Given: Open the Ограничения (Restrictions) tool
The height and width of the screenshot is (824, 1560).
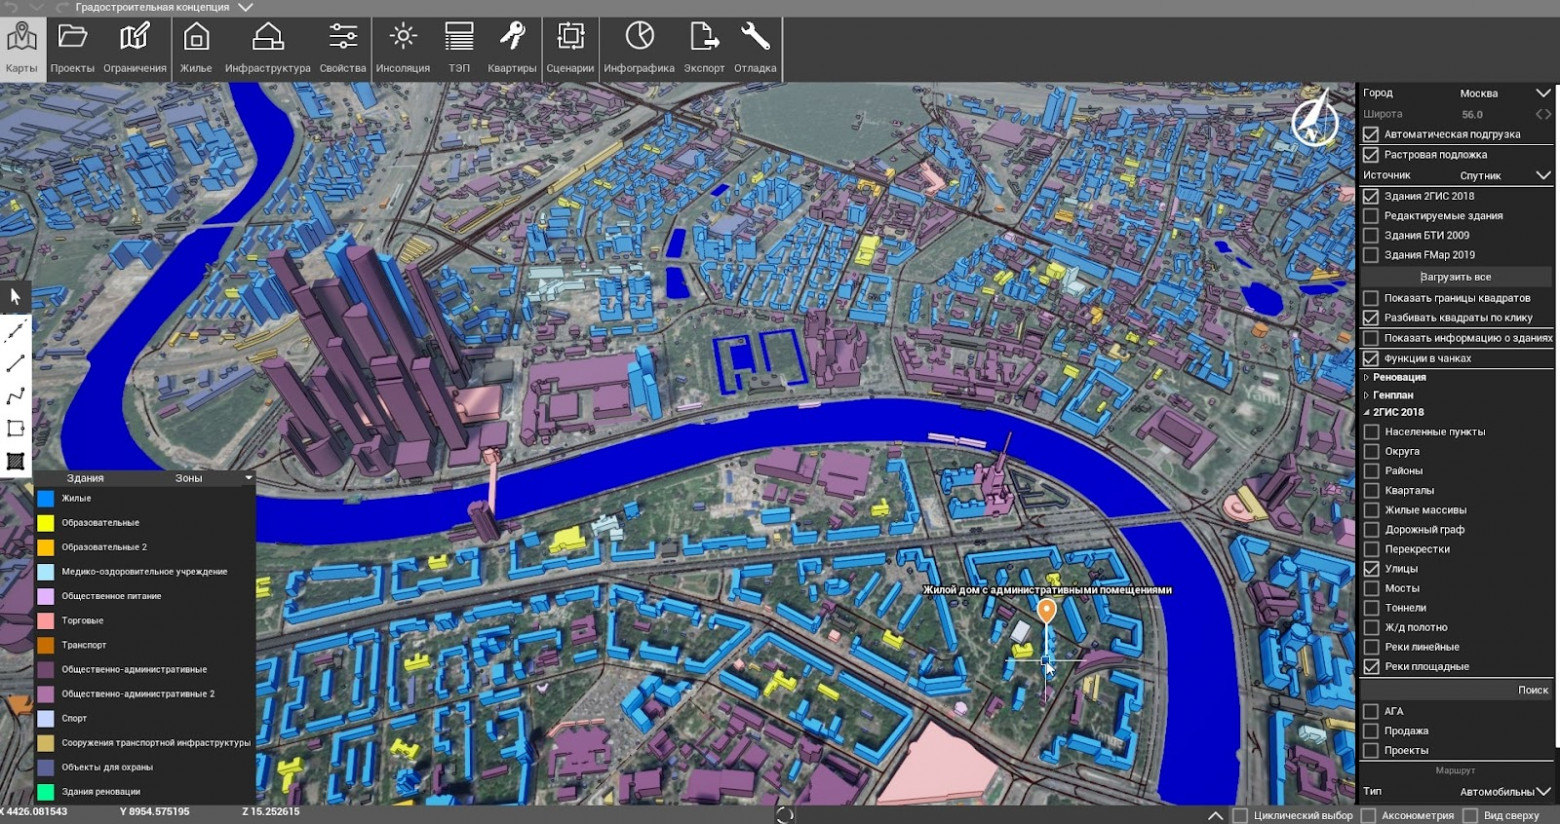Looking at the screenshot, I should [x=134, y=47].
